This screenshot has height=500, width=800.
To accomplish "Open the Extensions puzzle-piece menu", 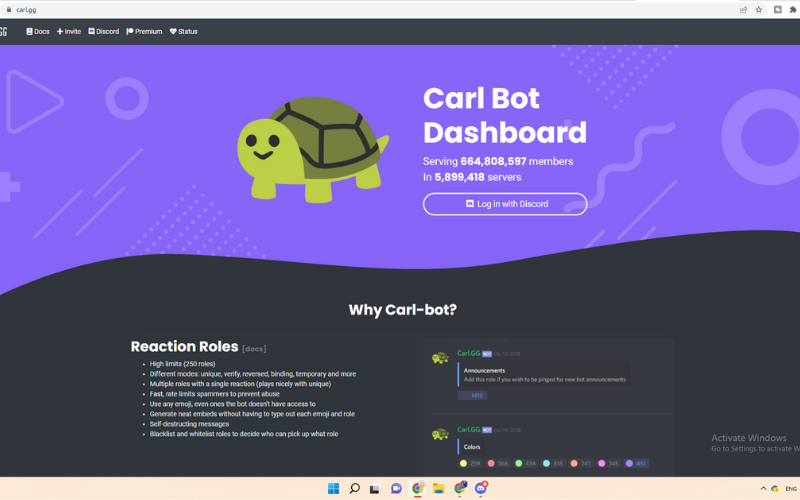I will [x=793, y=10].
